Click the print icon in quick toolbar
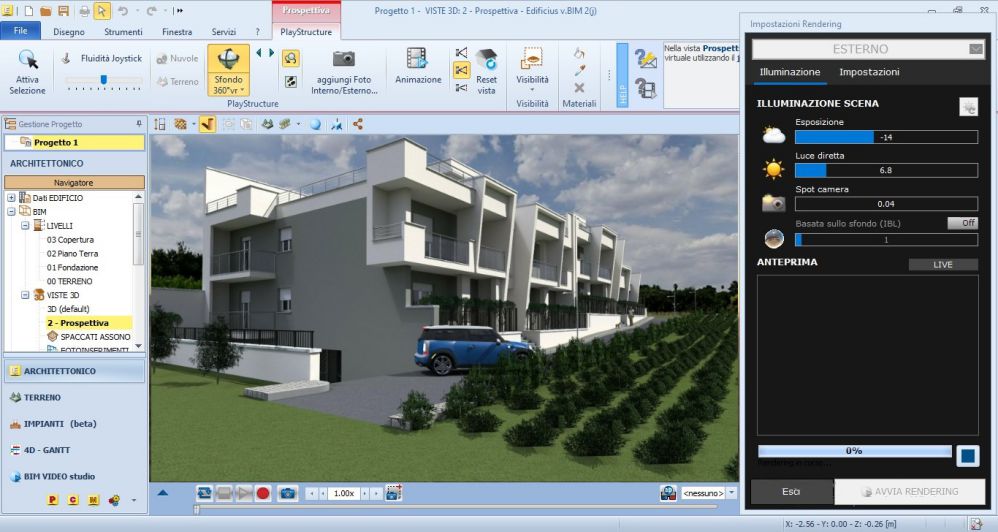 [84, 11]
